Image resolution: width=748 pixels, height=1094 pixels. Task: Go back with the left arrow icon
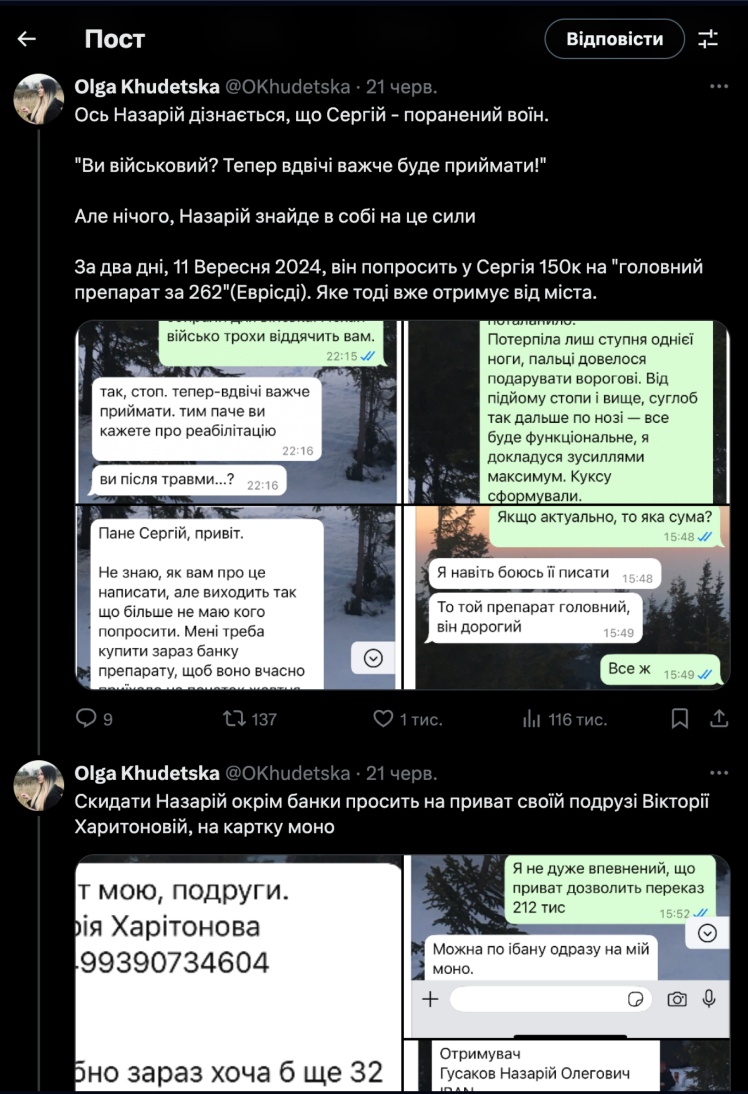(x=27, y=39)
